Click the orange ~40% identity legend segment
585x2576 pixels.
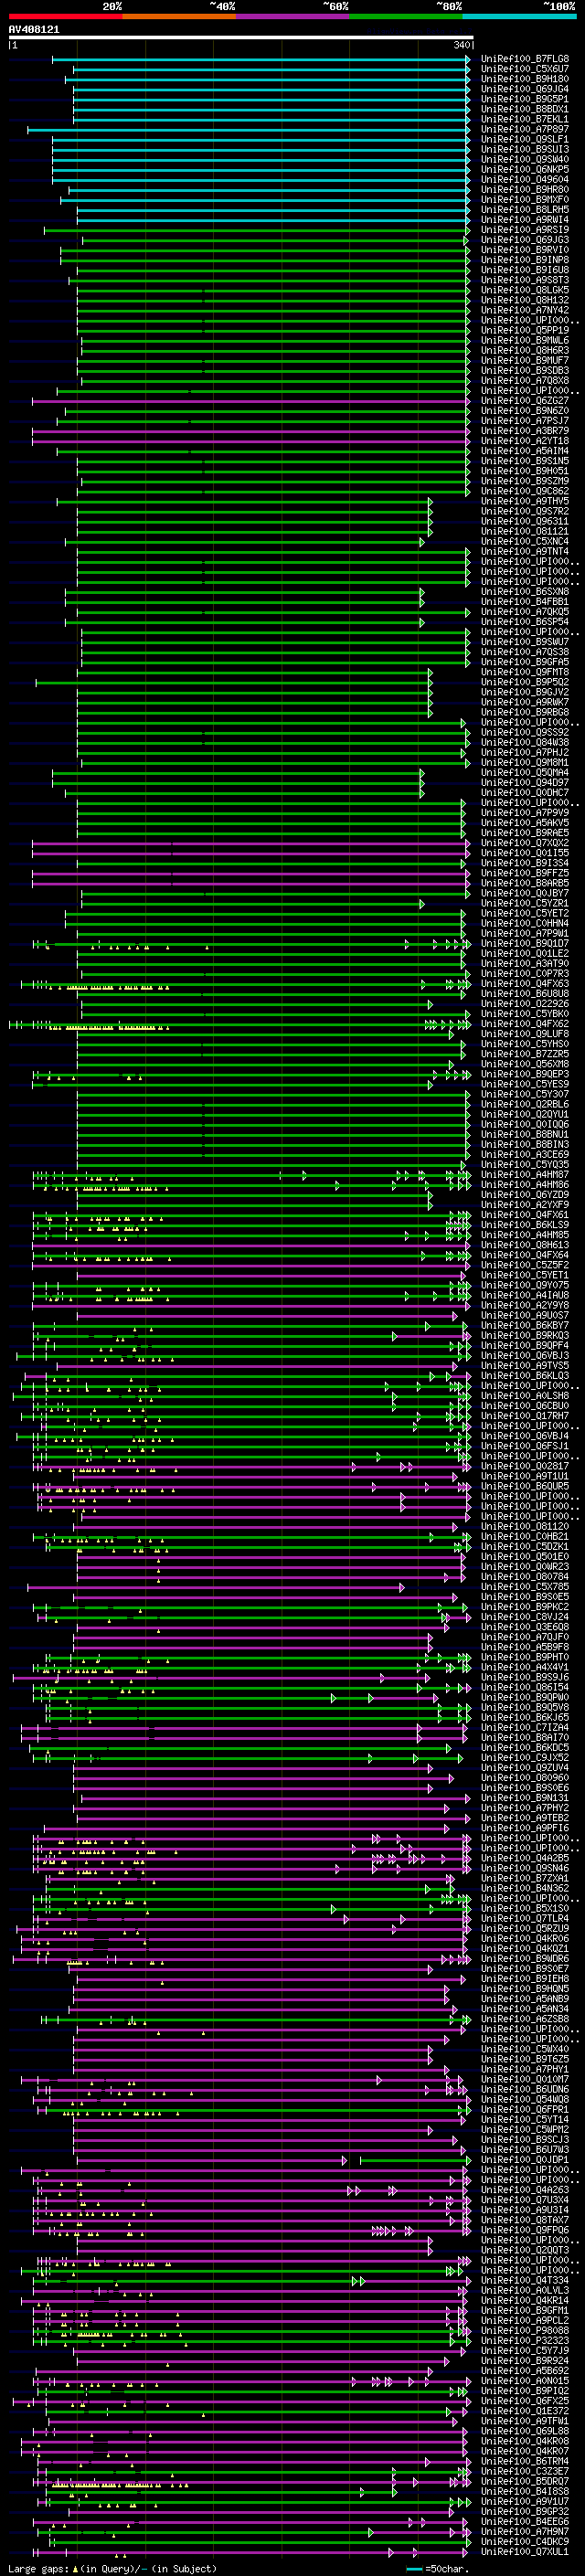click(179, 16)
